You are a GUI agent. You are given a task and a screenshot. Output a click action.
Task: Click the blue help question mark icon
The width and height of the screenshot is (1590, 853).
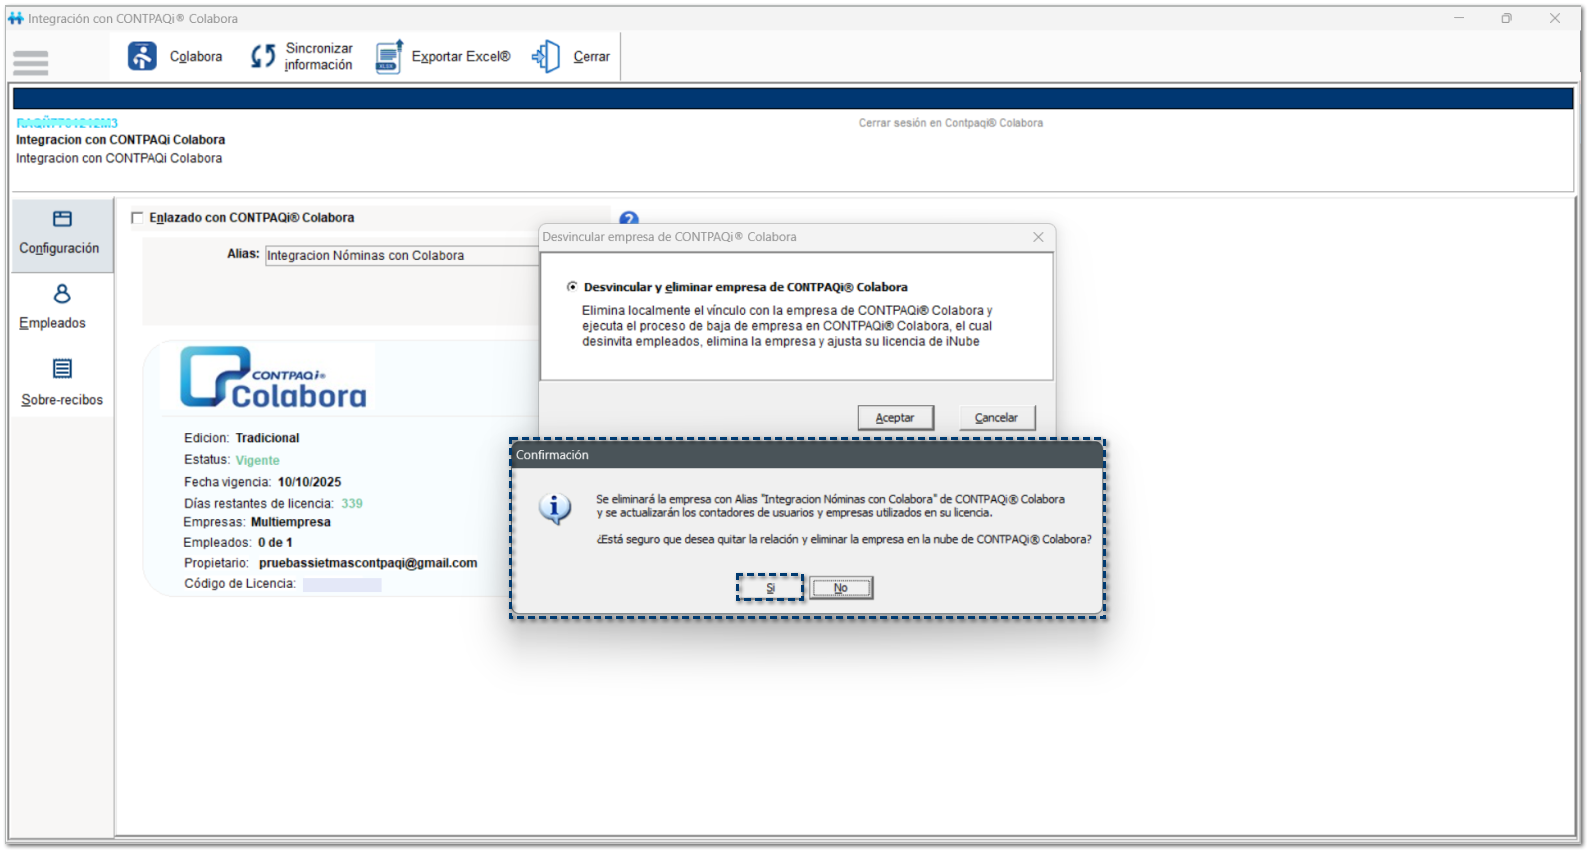pos(629,219)
